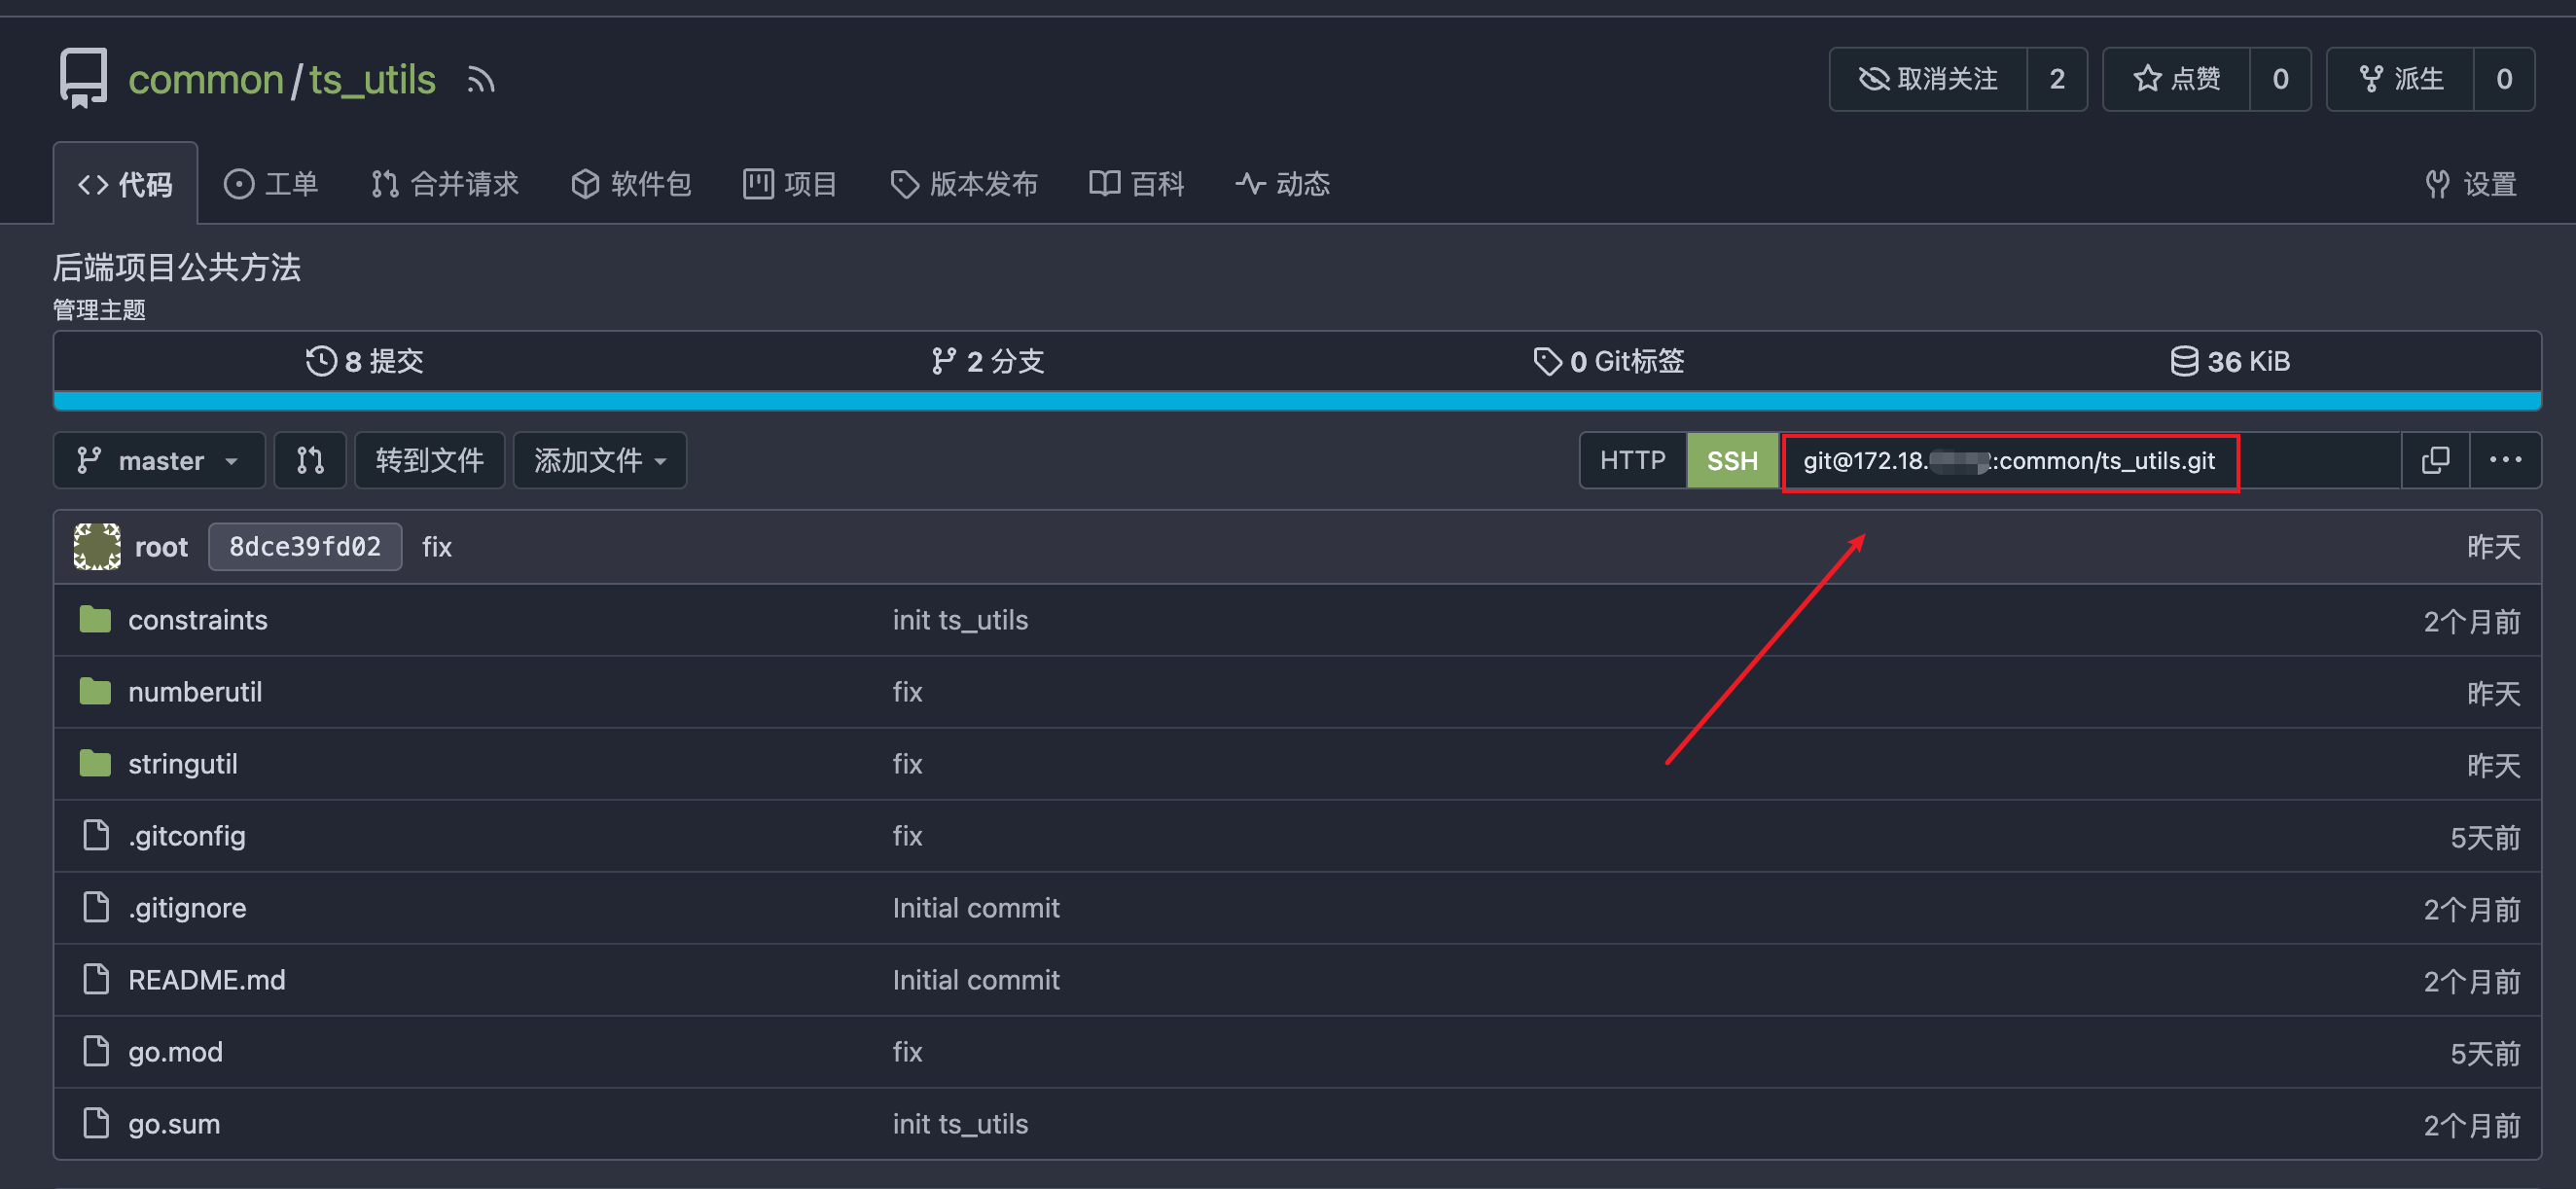Open 设置 settings tab
Screen dimensions: 2576x1189
(2471, 184)
